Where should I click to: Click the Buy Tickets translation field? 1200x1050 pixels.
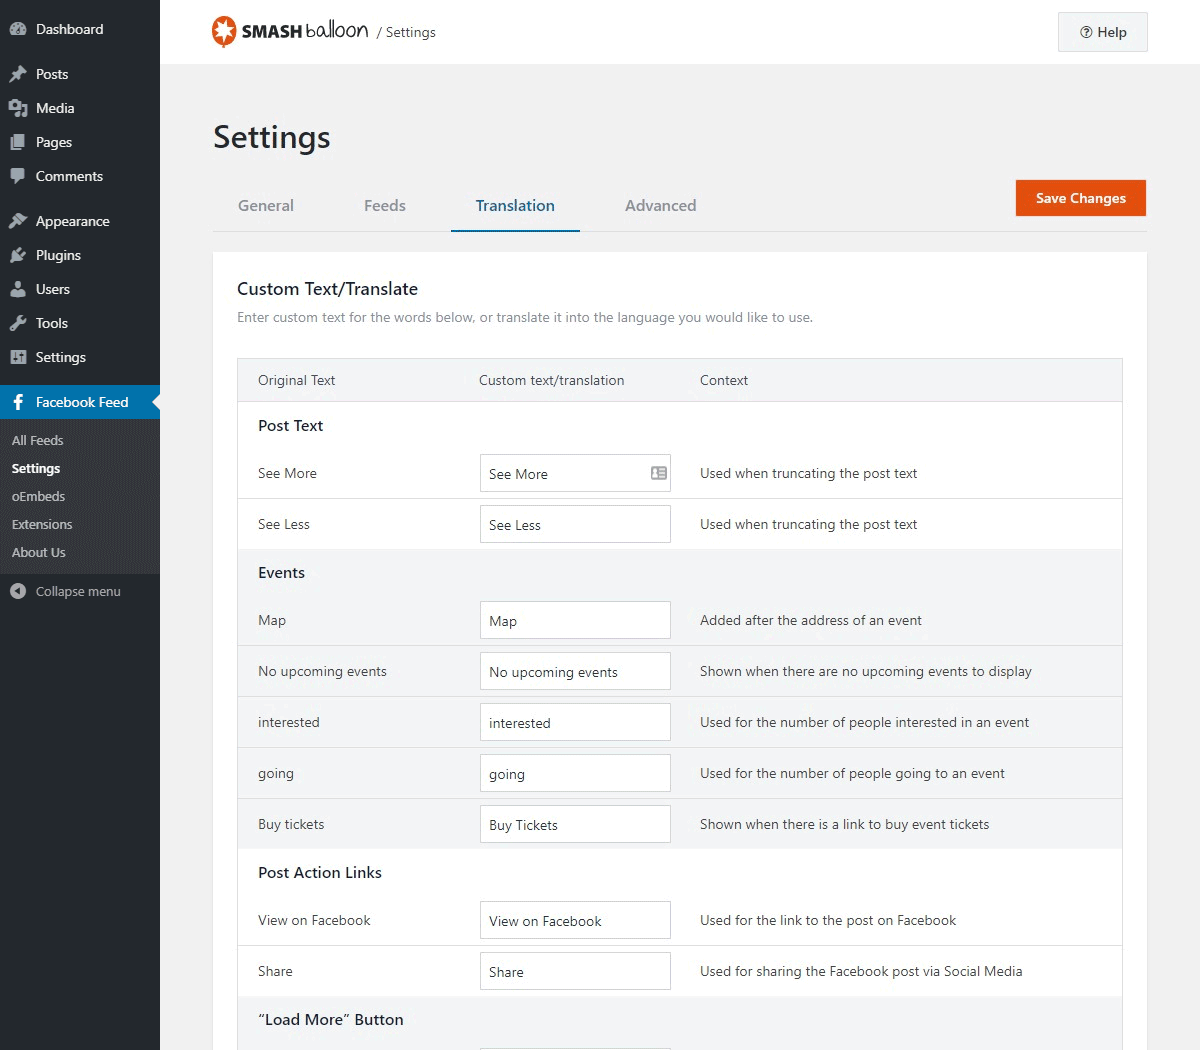pos(575,825)
